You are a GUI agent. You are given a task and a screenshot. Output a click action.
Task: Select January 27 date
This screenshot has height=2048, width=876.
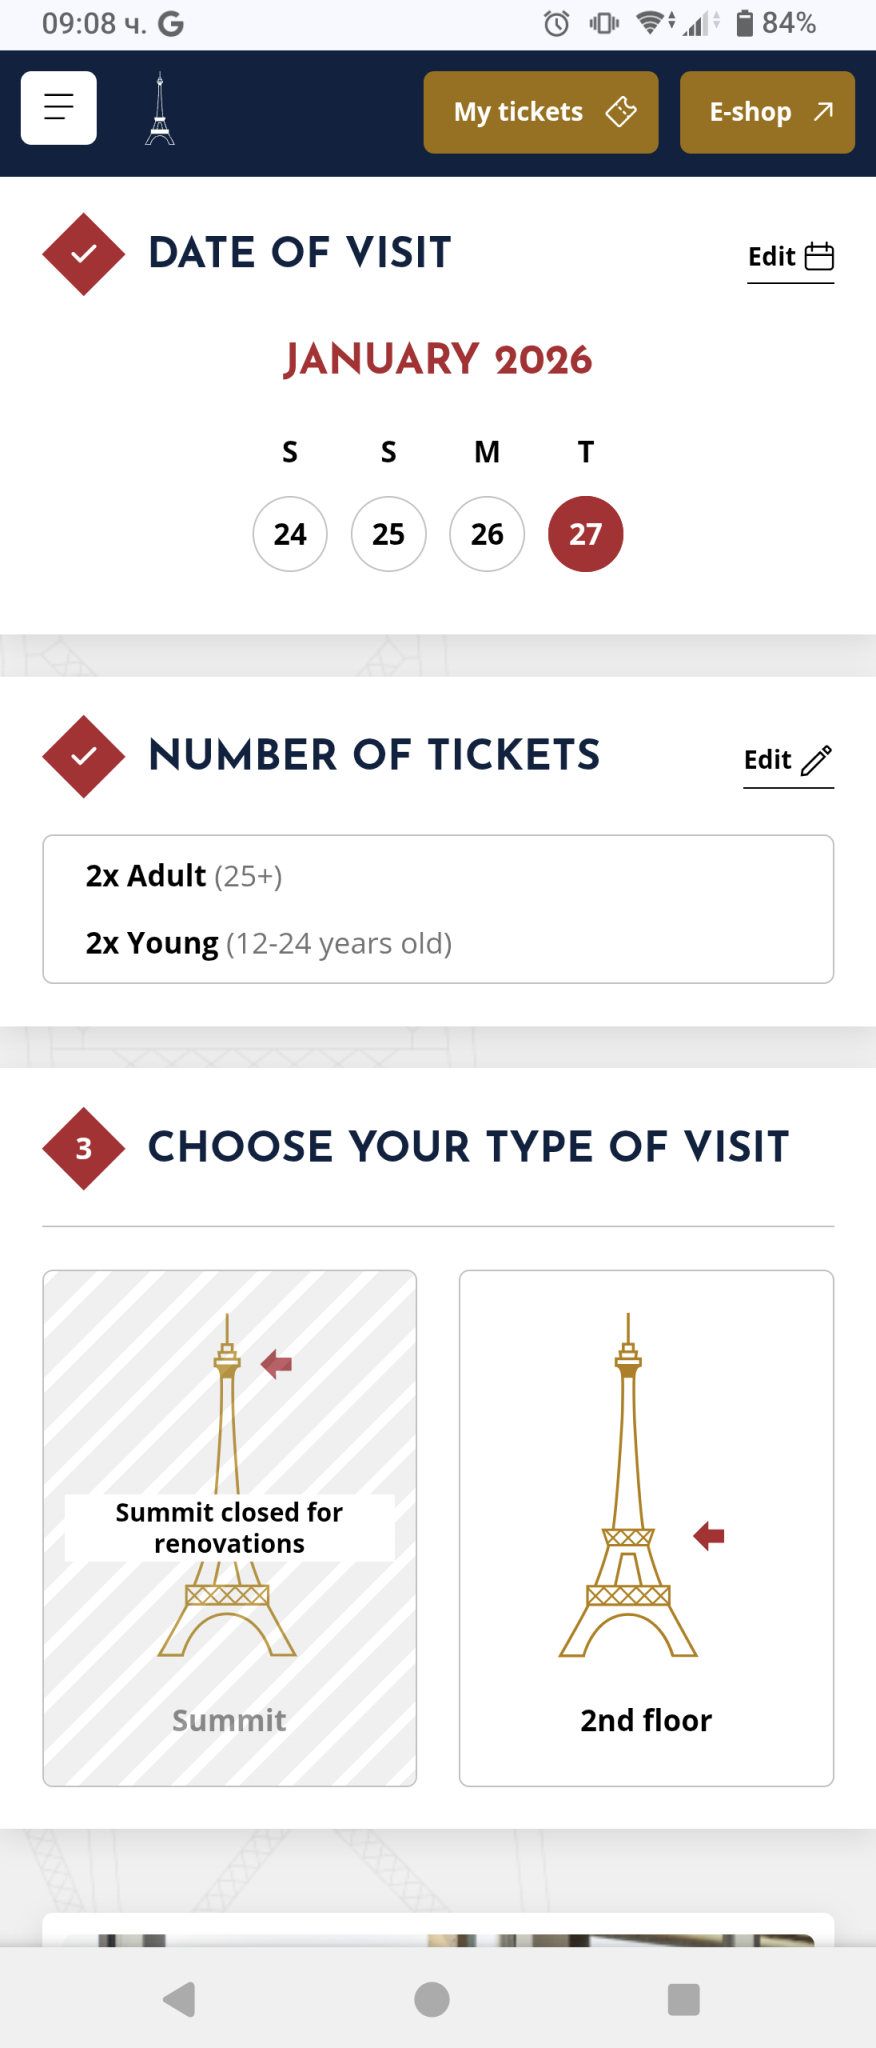tap(586, 534)
